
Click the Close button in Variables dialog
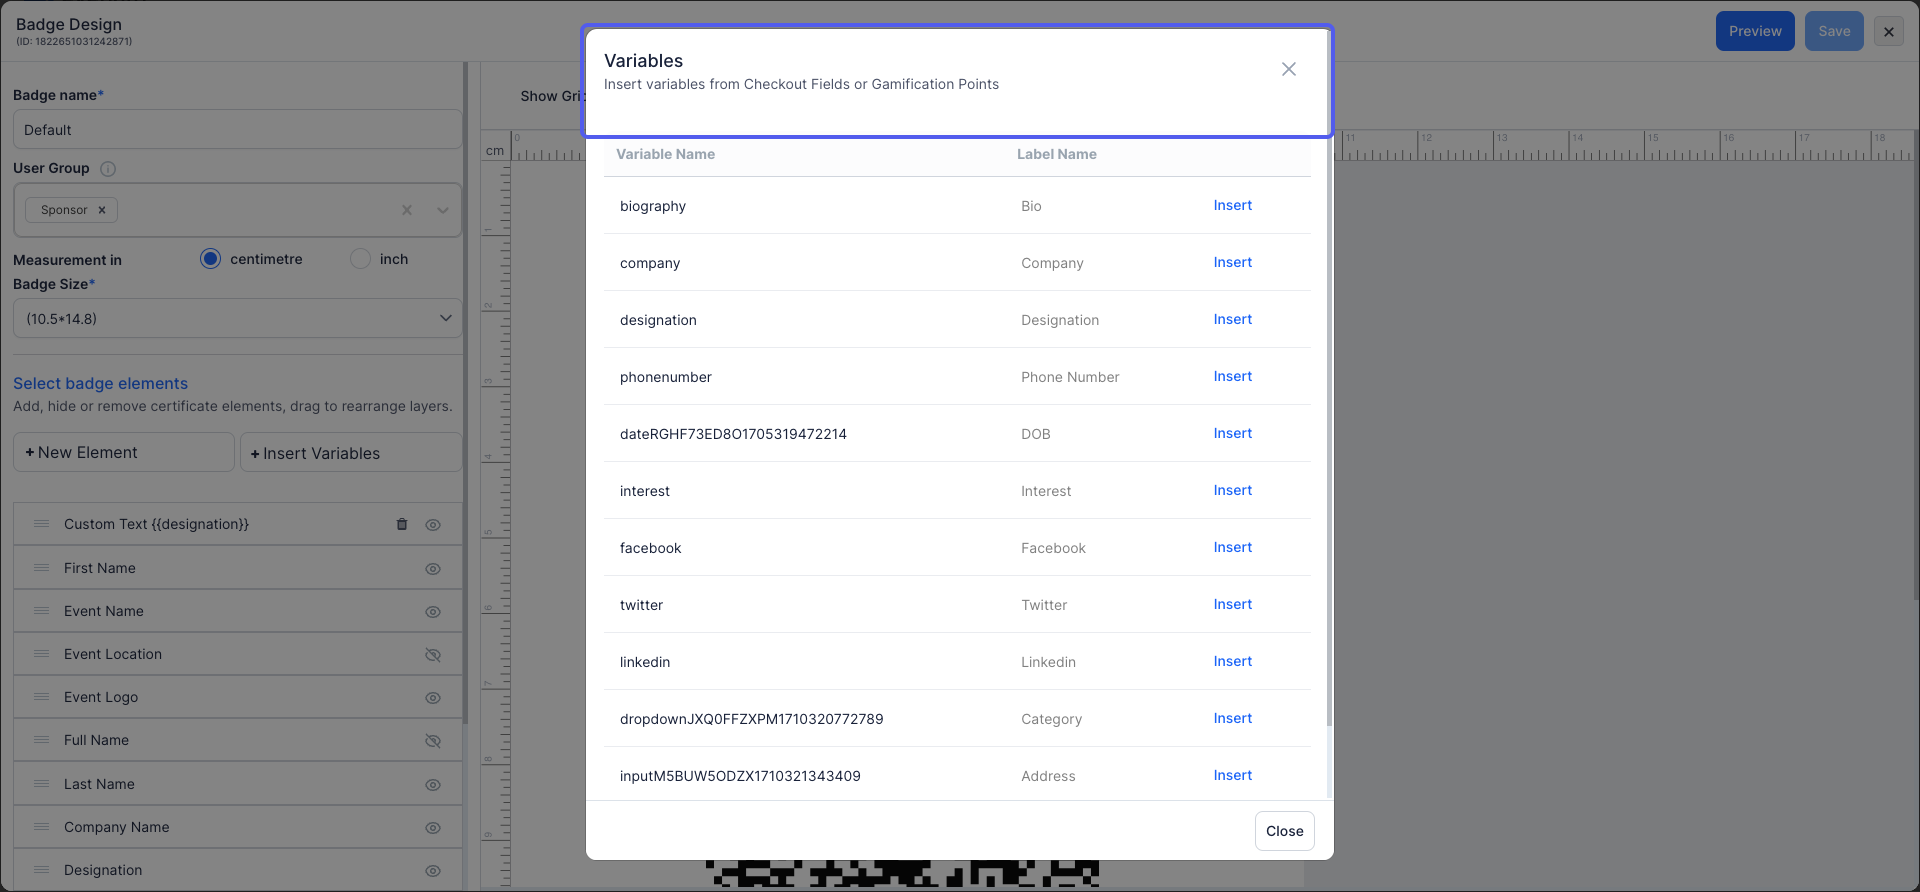[1284, 831]
